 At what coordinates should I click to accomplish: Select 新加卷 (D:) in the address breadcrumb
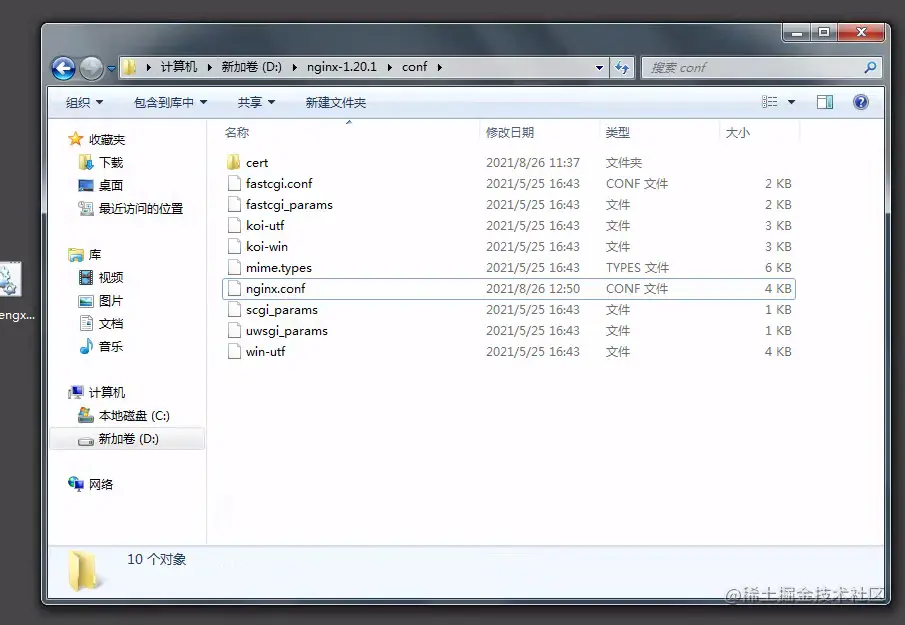coord(252,67)
